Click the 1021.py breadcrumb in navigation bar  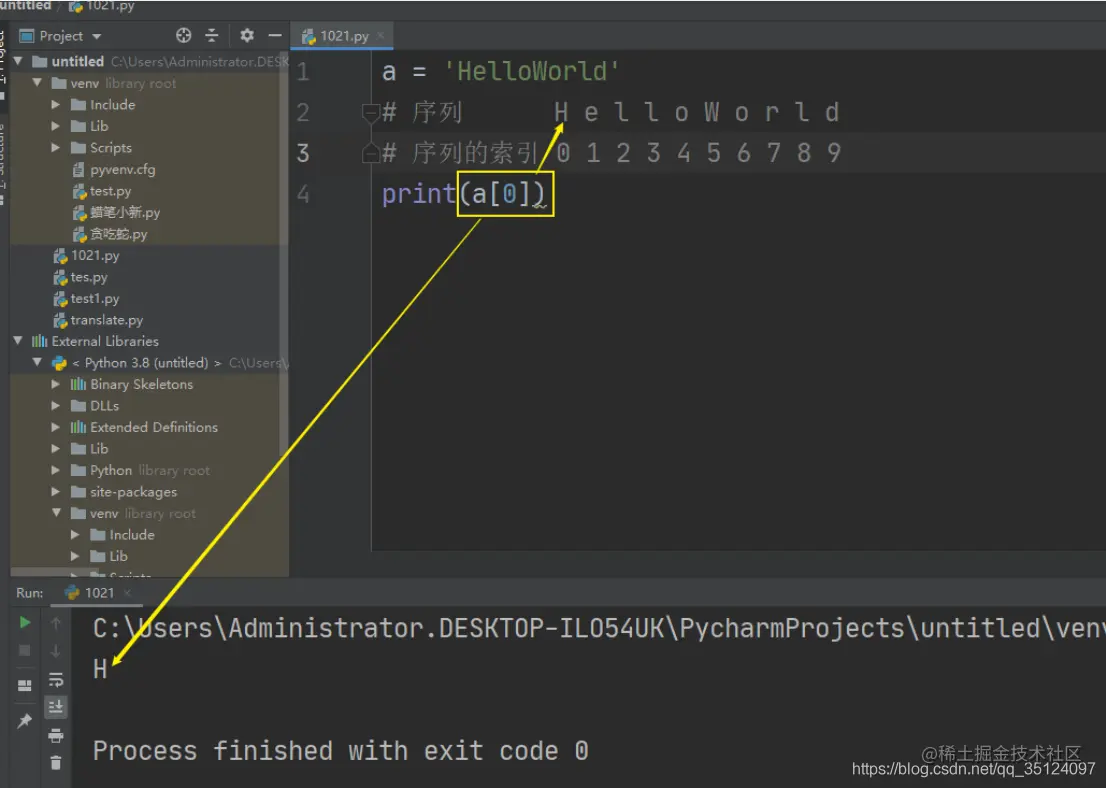click(102, 6)
